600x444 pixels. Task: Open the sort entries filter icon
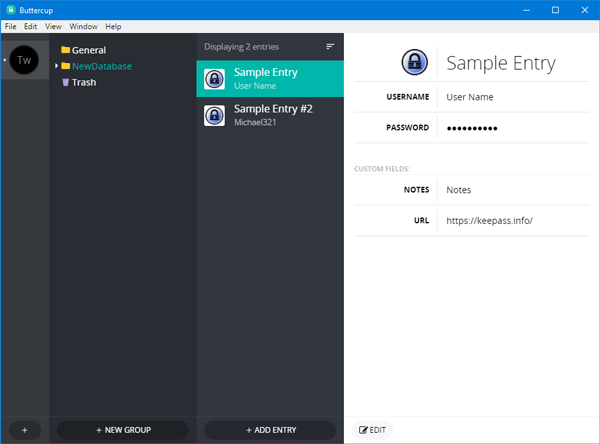(330, 47)
